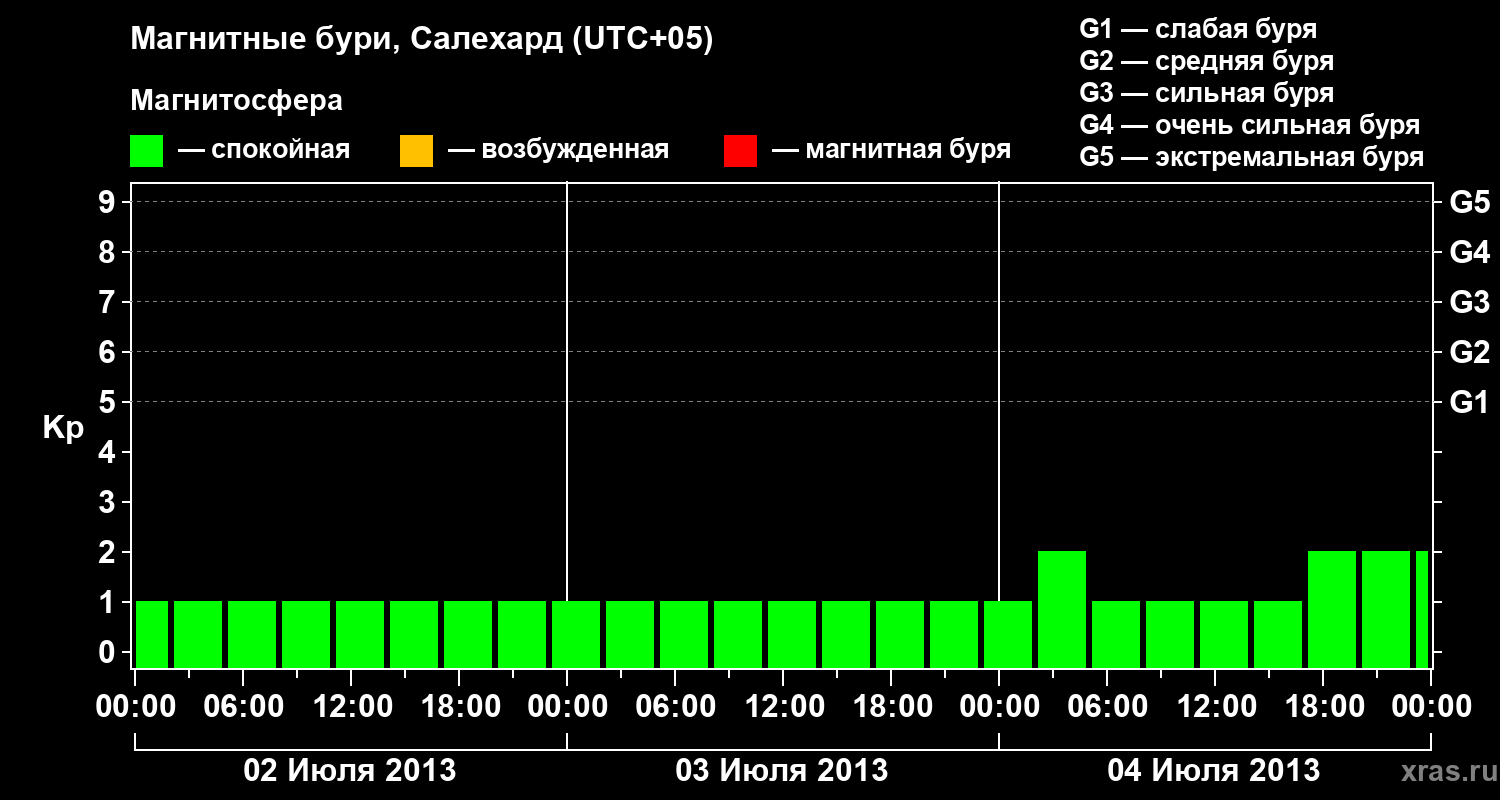This screenshot has width=1500, height=800.
Task: Click the '18:00' tick label above 02 Июля
Action: pos(459,707)
